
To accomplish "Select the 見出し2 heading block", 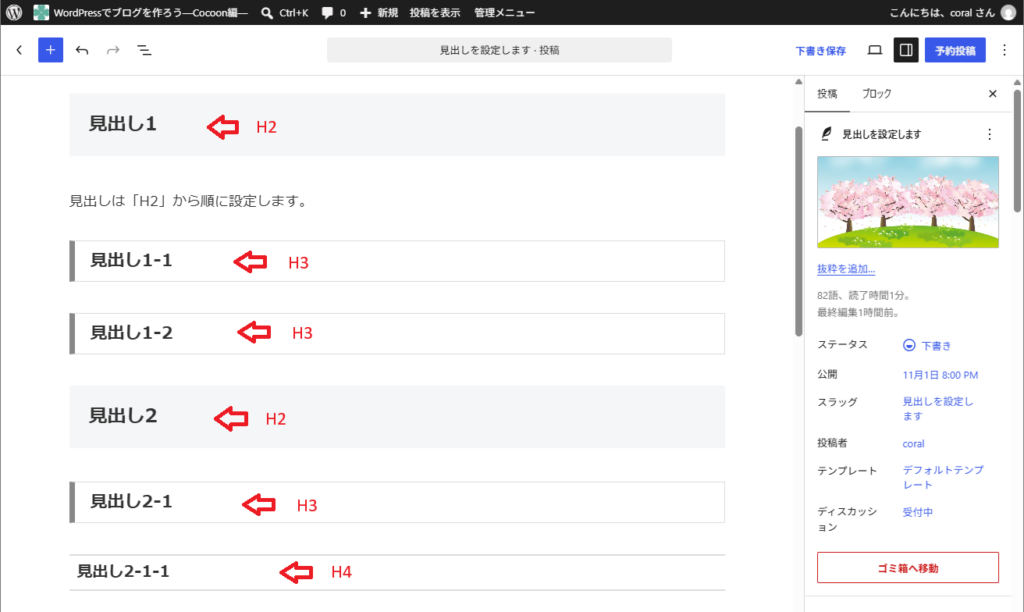I will [x=397, y=417].
